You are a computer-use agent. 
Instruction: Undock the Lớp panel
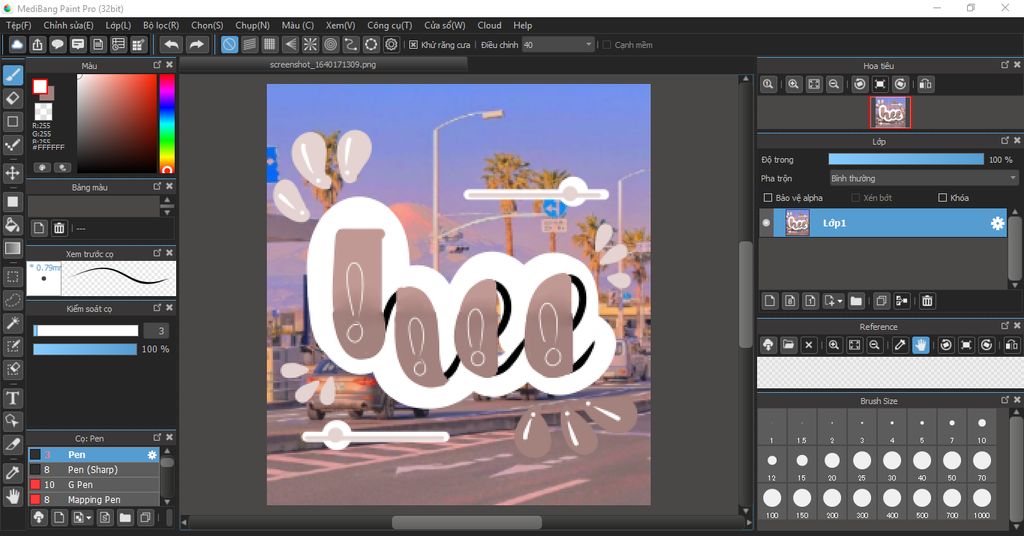(1005, 141)
